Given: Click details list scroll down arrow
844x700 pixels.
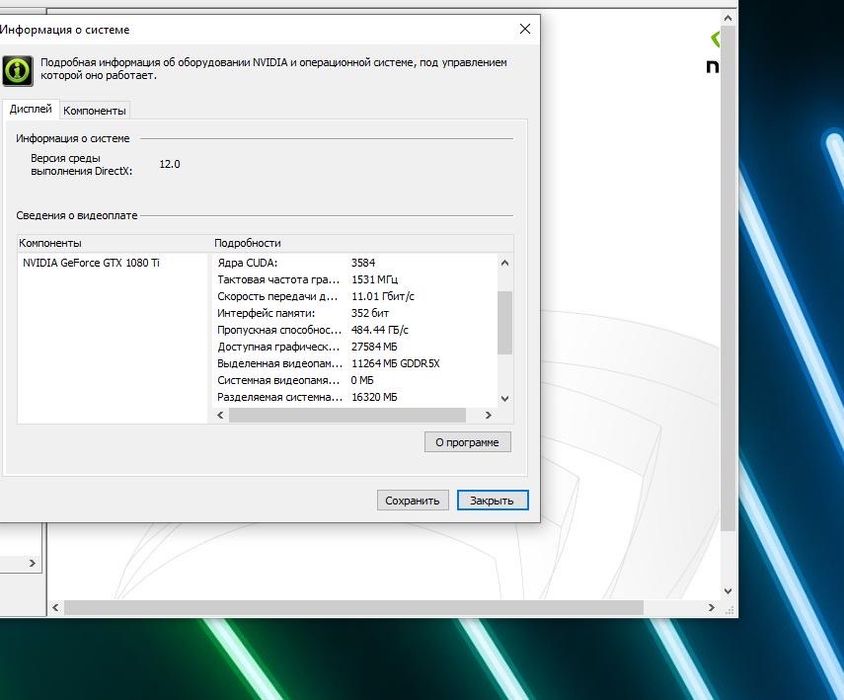Looking at the screenshot, I should [x=505, y=398].
